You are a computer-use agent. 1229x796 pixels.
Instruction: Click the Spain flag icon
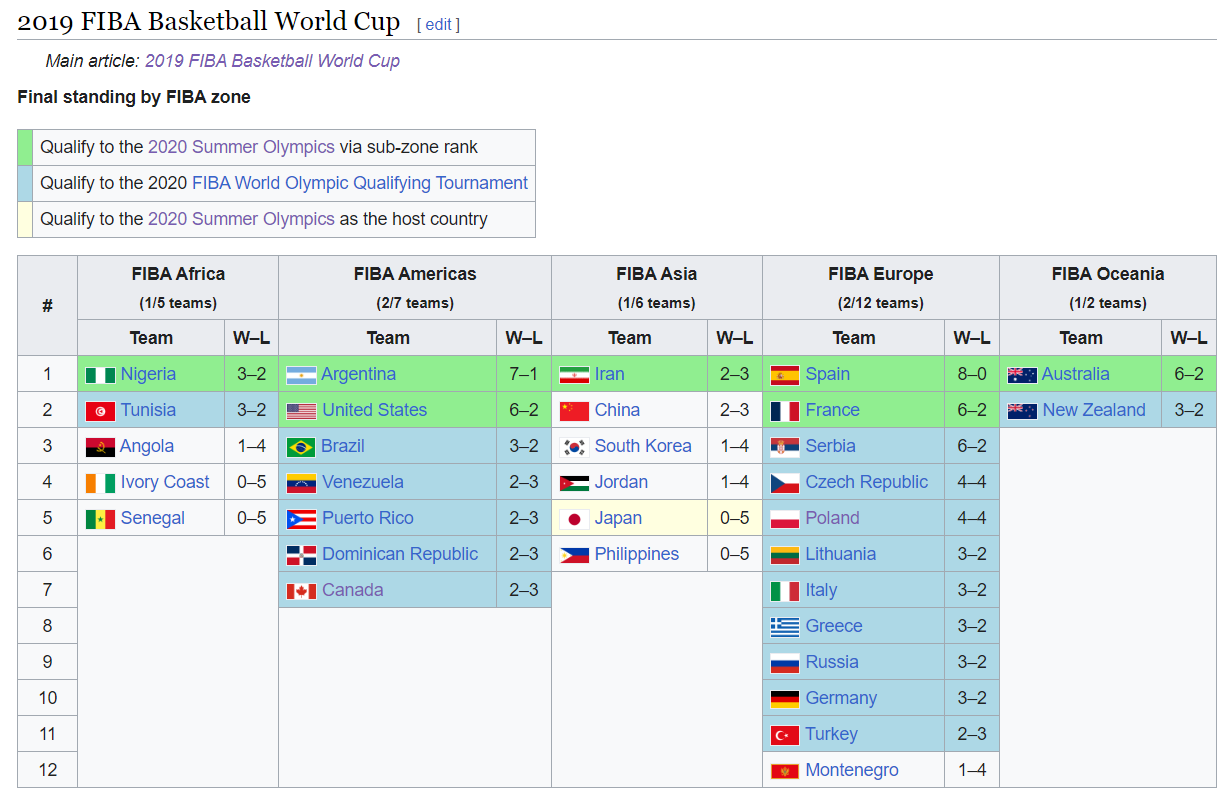click(x=785, y=375)
